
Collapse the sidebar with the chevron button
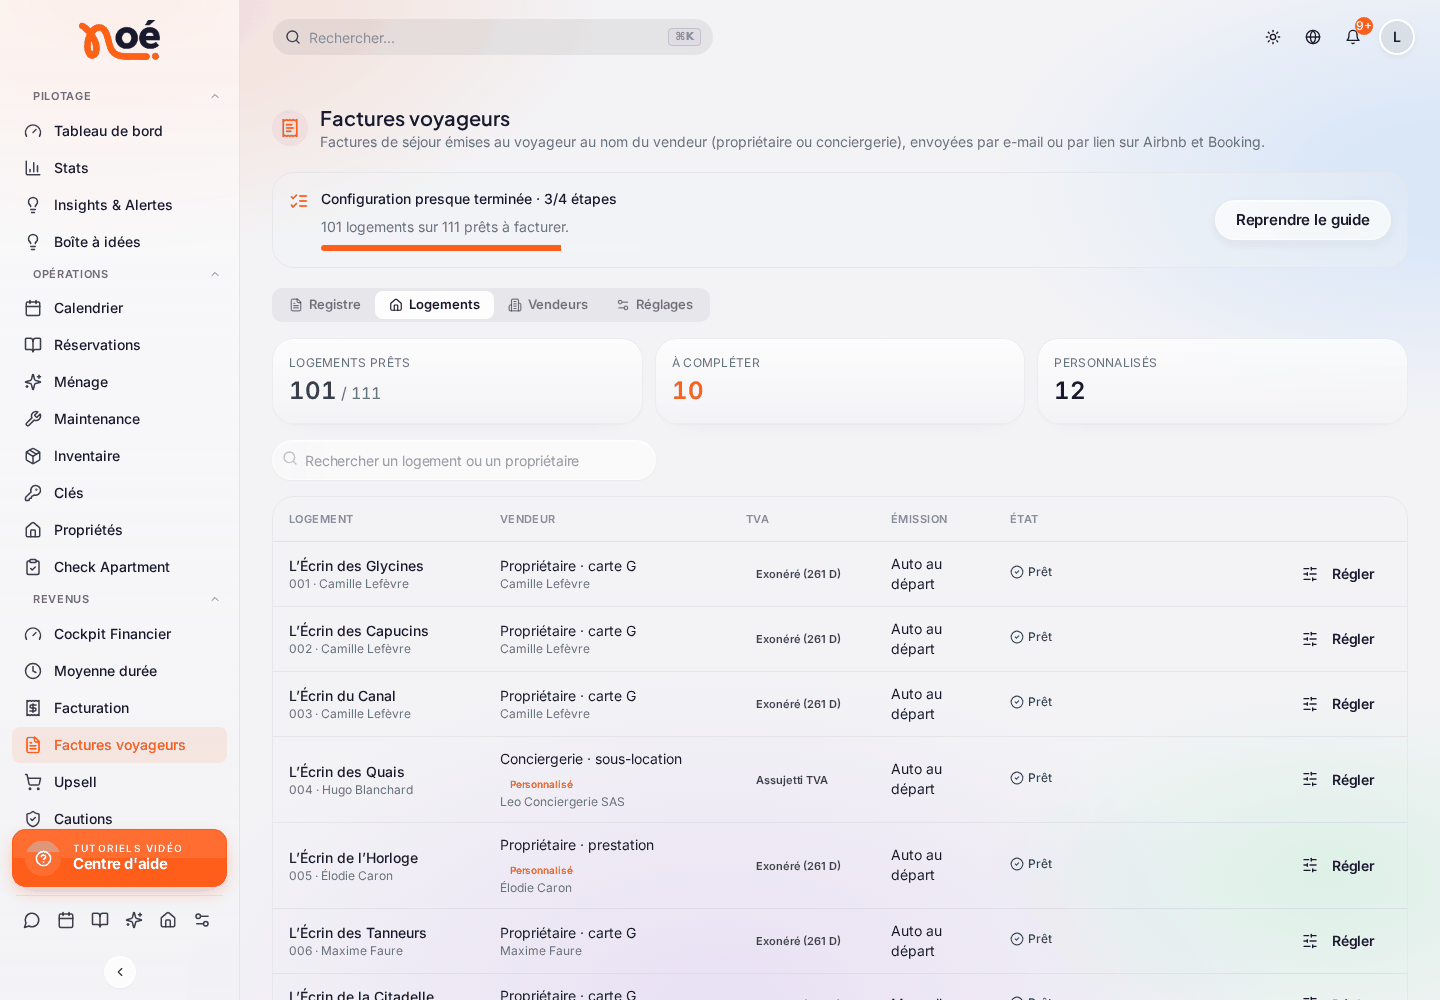tap(120, 971)
